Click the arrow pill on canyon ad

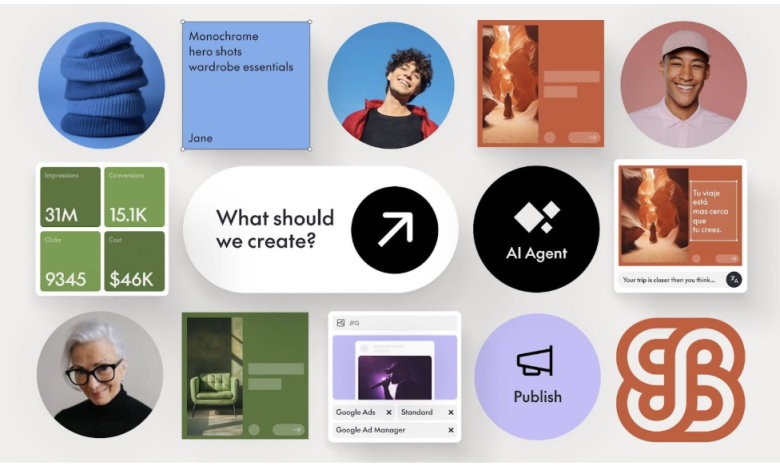pyautogui.click(x=584, y=137)
